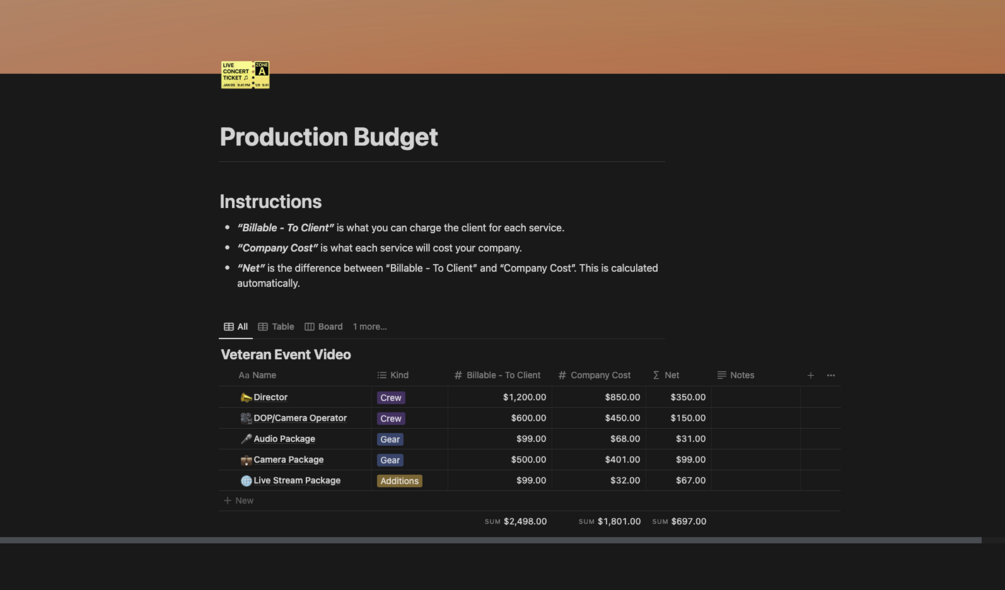This screenshot has height=590, width=1005.
Task: Click the horizontal scrollbar at page bottom
Action: coord(490,540)
